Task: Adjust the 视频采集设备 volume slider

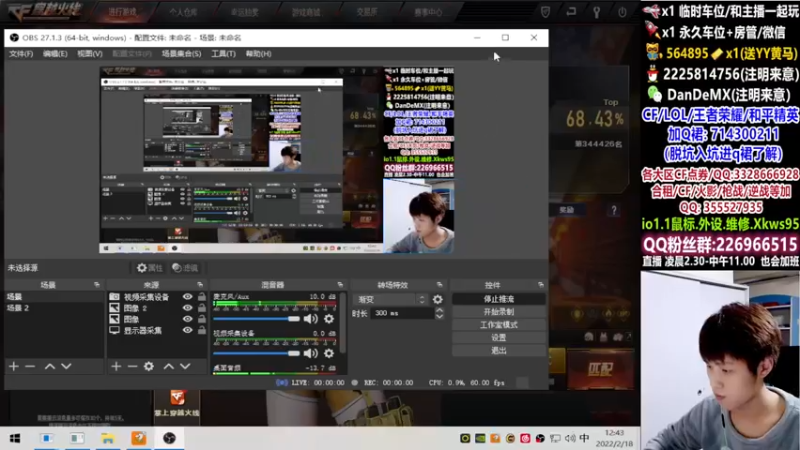Action: tap(257, 353)
